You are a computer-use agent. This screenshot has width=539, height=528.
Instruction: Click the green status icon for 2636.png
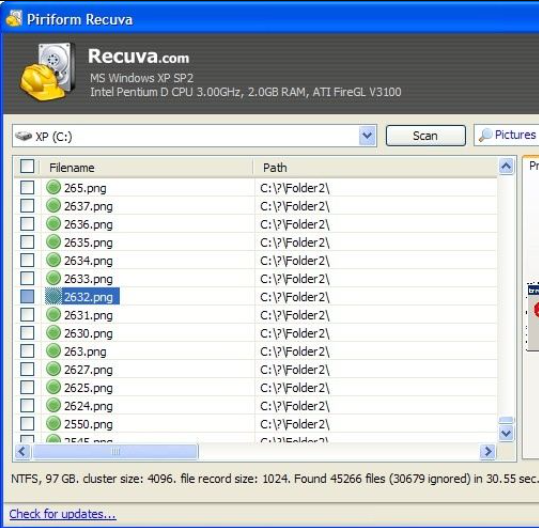53,224
